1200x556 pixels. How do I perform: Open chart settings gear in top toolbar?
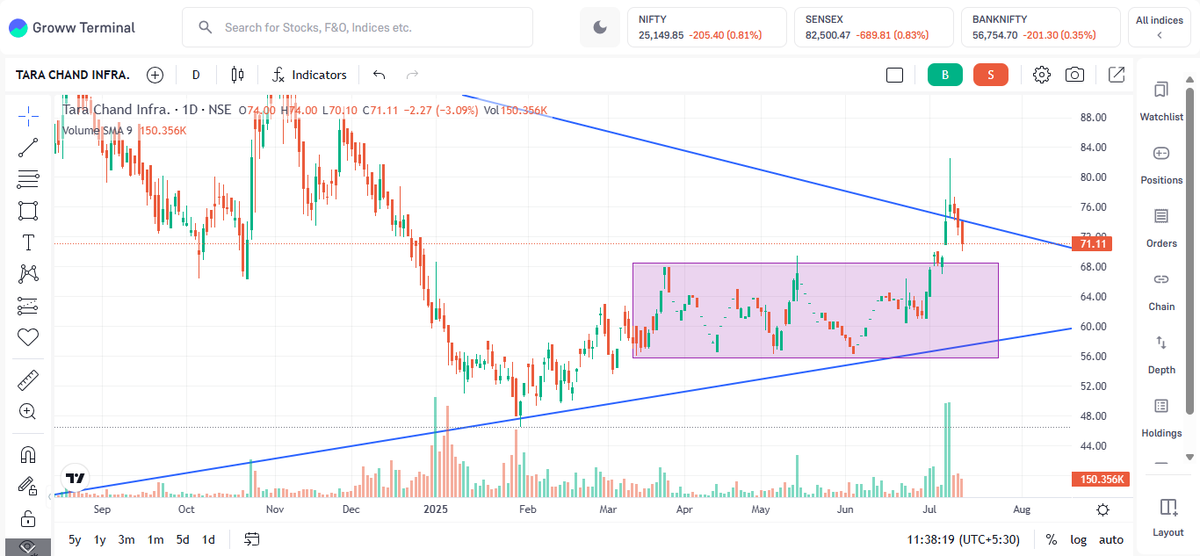click(x=1042, y=75)
